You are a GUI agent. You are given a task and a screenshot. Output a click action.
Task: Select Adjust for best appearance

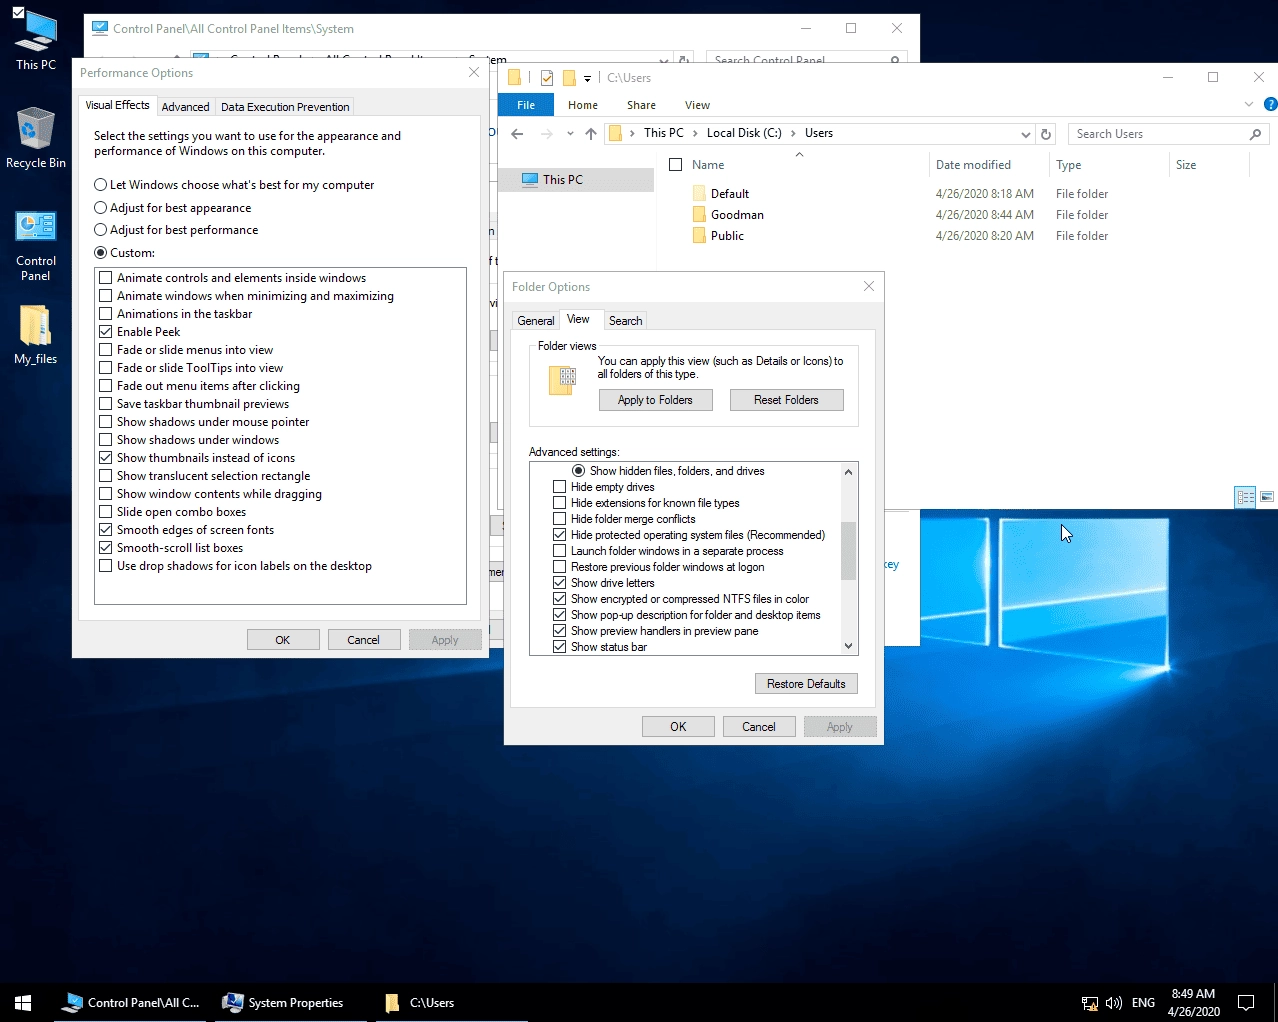(100, 208)
